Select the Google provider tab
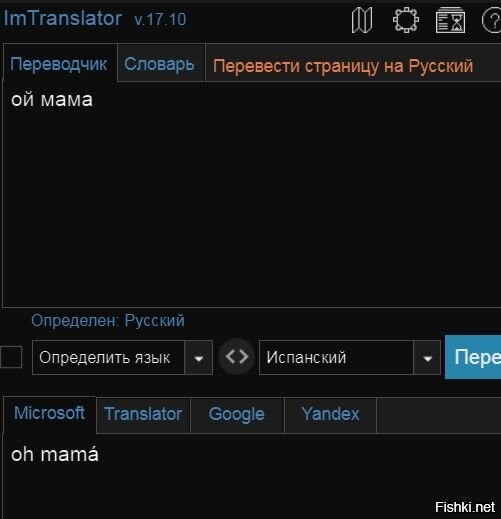Screen dimensions: 501x519 pos(237,414)
